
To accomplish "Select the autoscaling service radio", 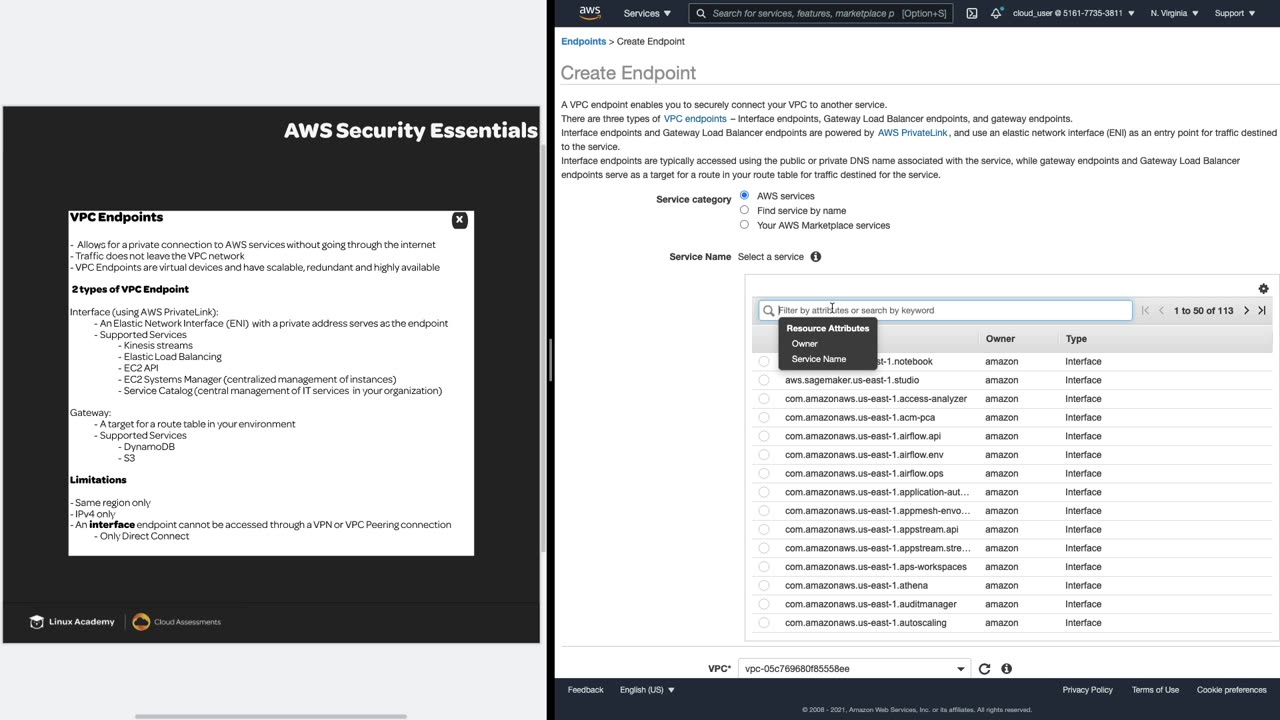I will (x=764, y=623).
